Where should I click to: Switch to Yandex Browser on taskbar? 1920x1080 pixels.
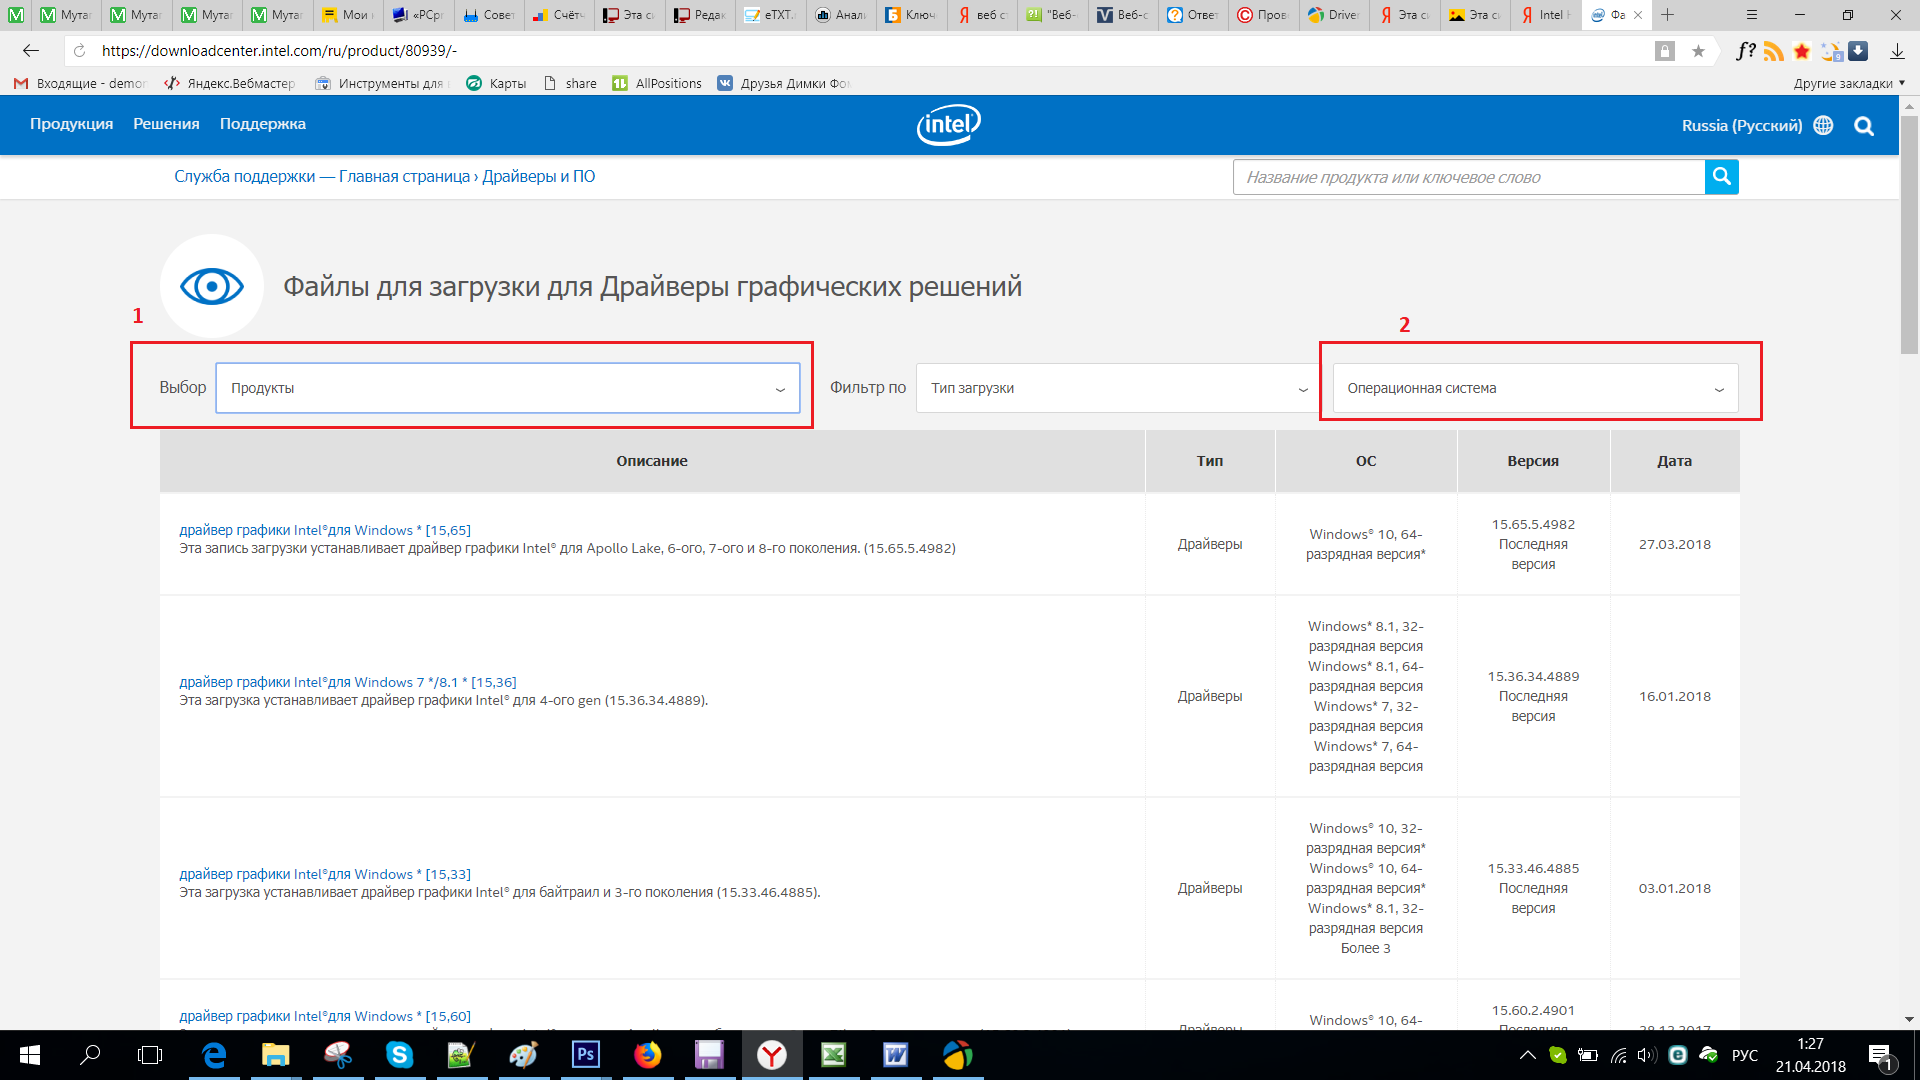click(x=771, y=1055)
